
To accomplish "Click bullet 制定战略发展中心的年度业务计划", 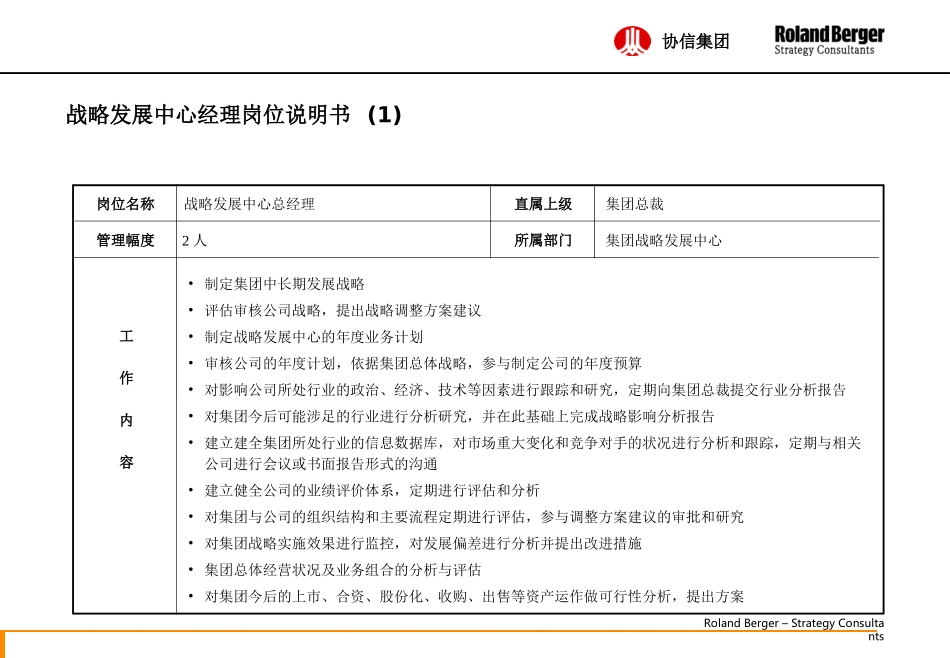I will click(314, 337).
